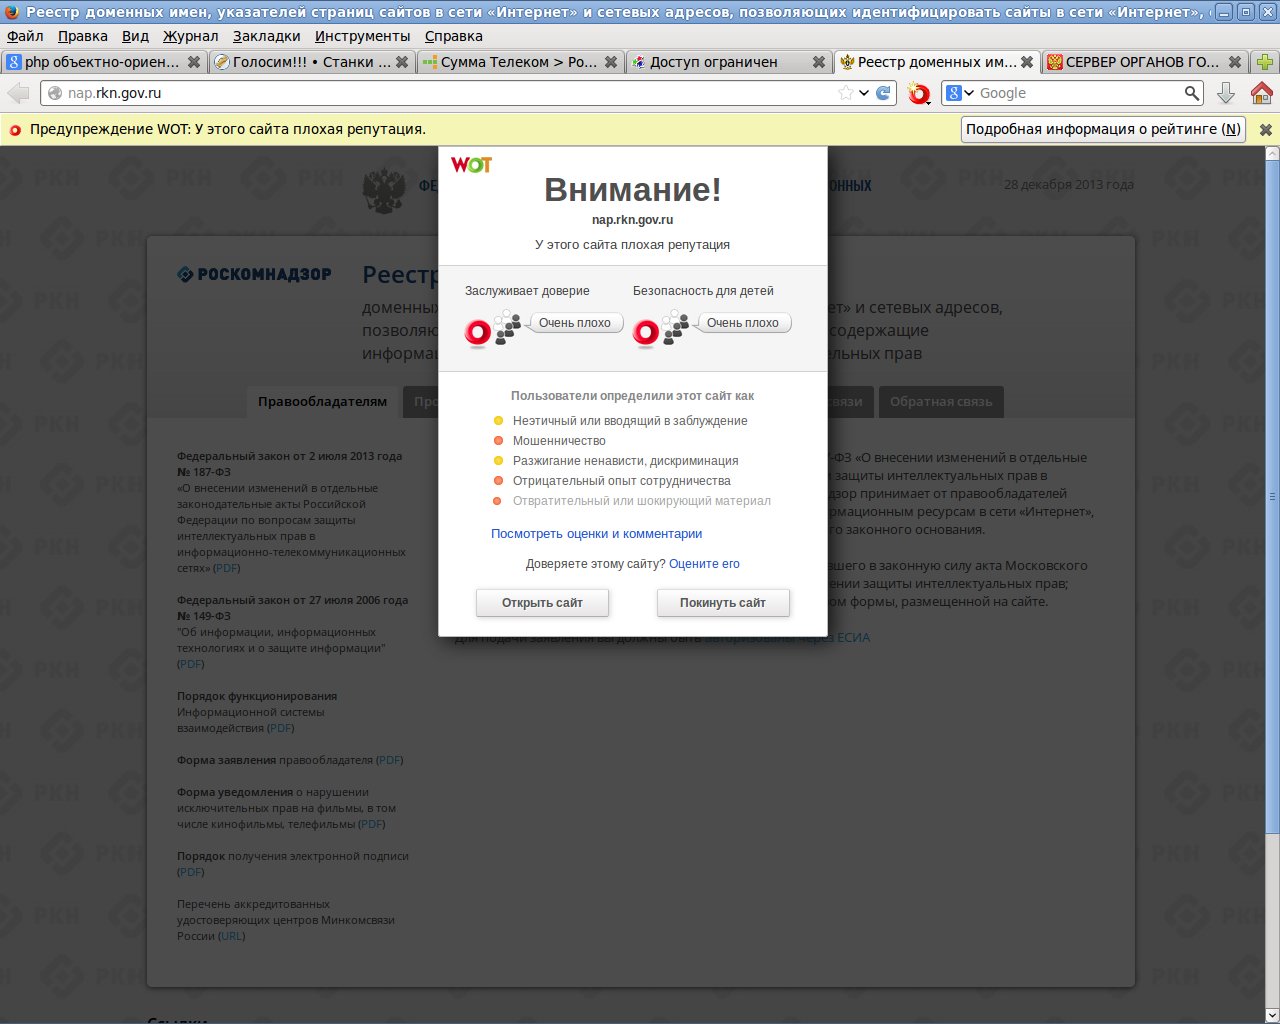Click the WOT toolbar icon
The width and height of the screenshot is (1280, 1024).
coord(918,94)
